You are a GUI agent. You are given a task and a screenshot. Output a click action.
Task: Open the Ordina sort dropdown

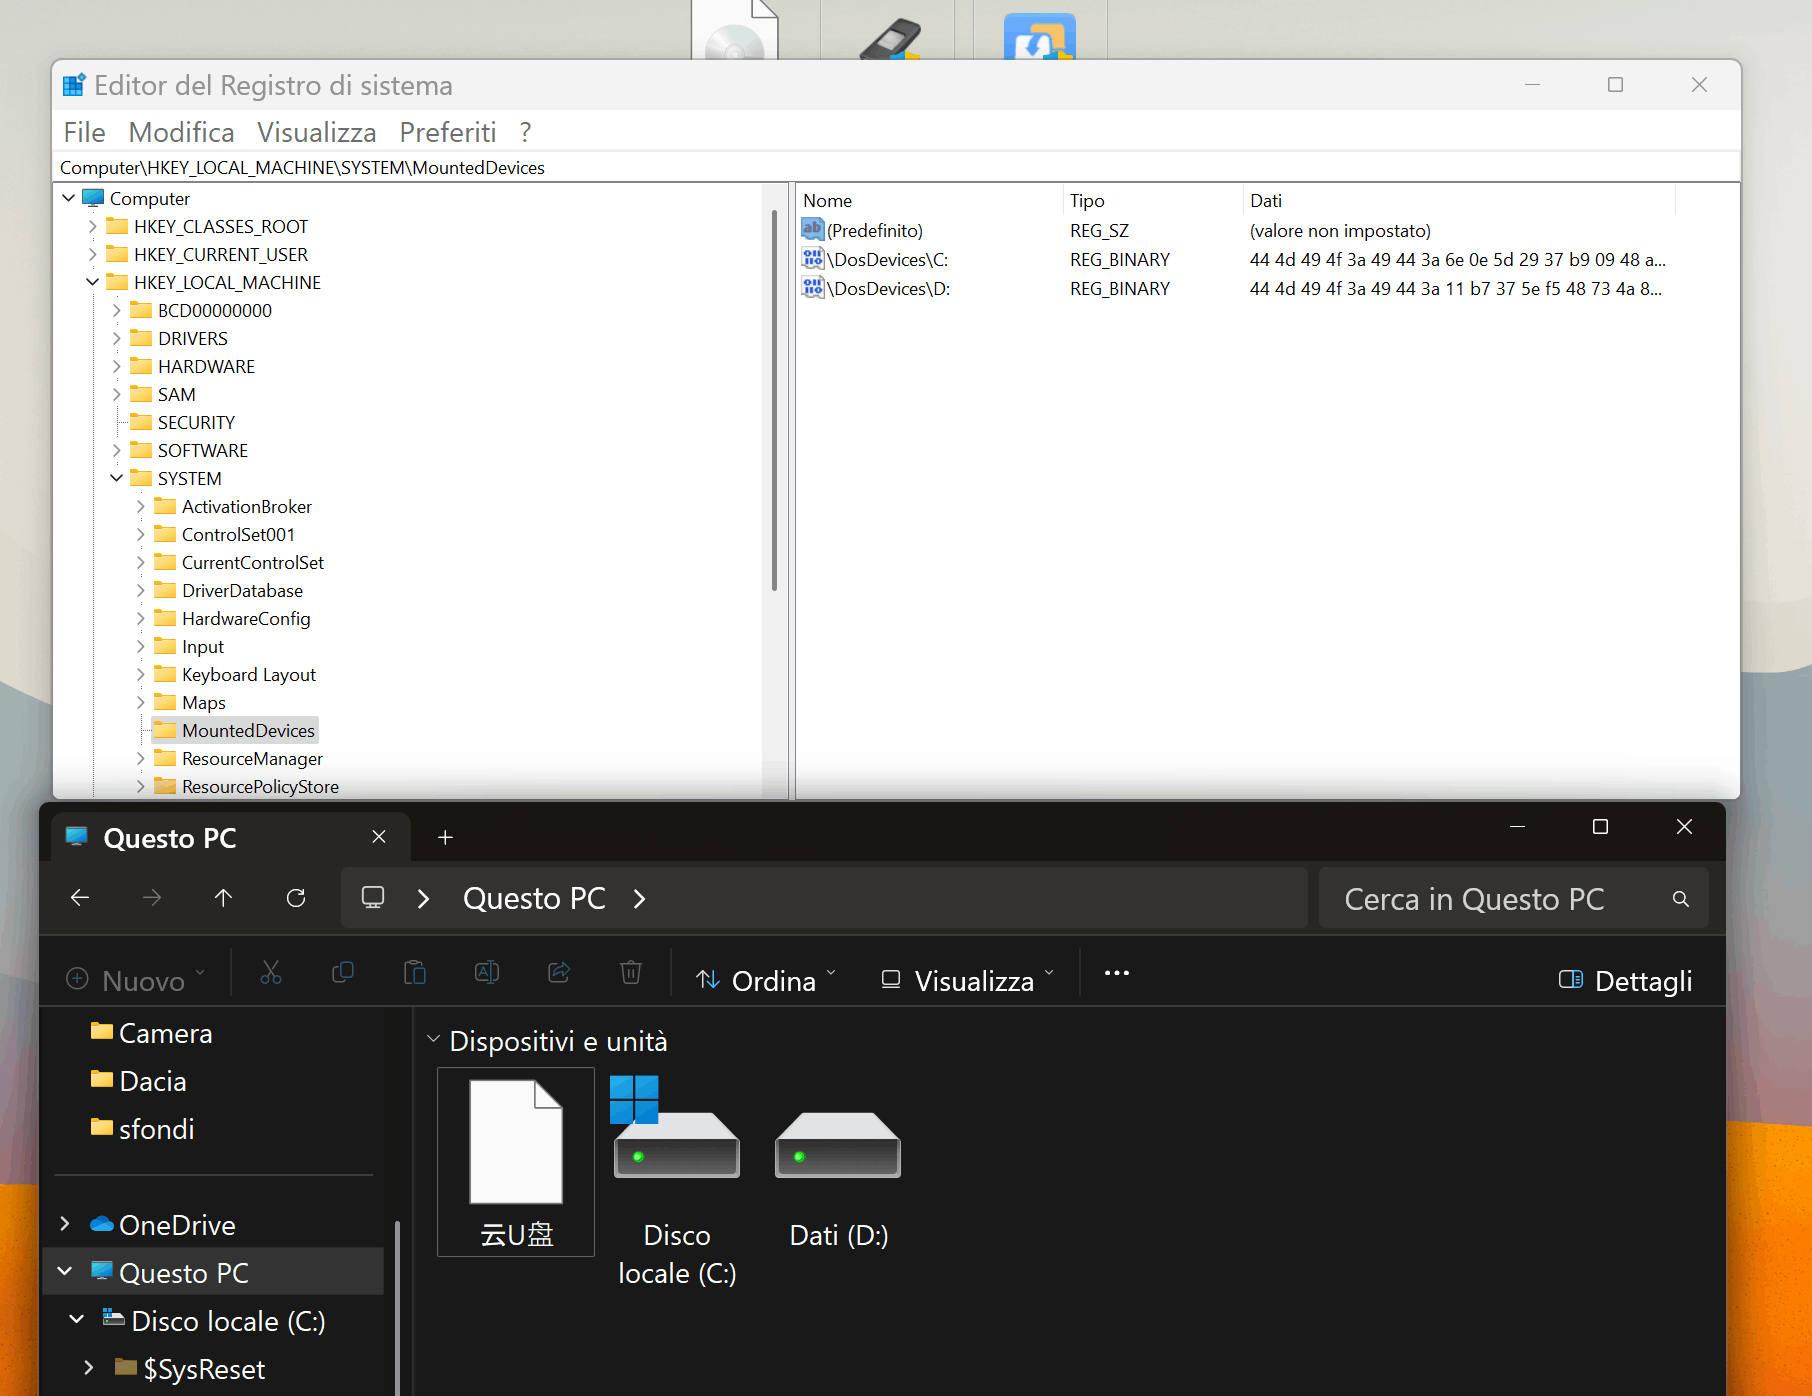(x=766, y=981)
